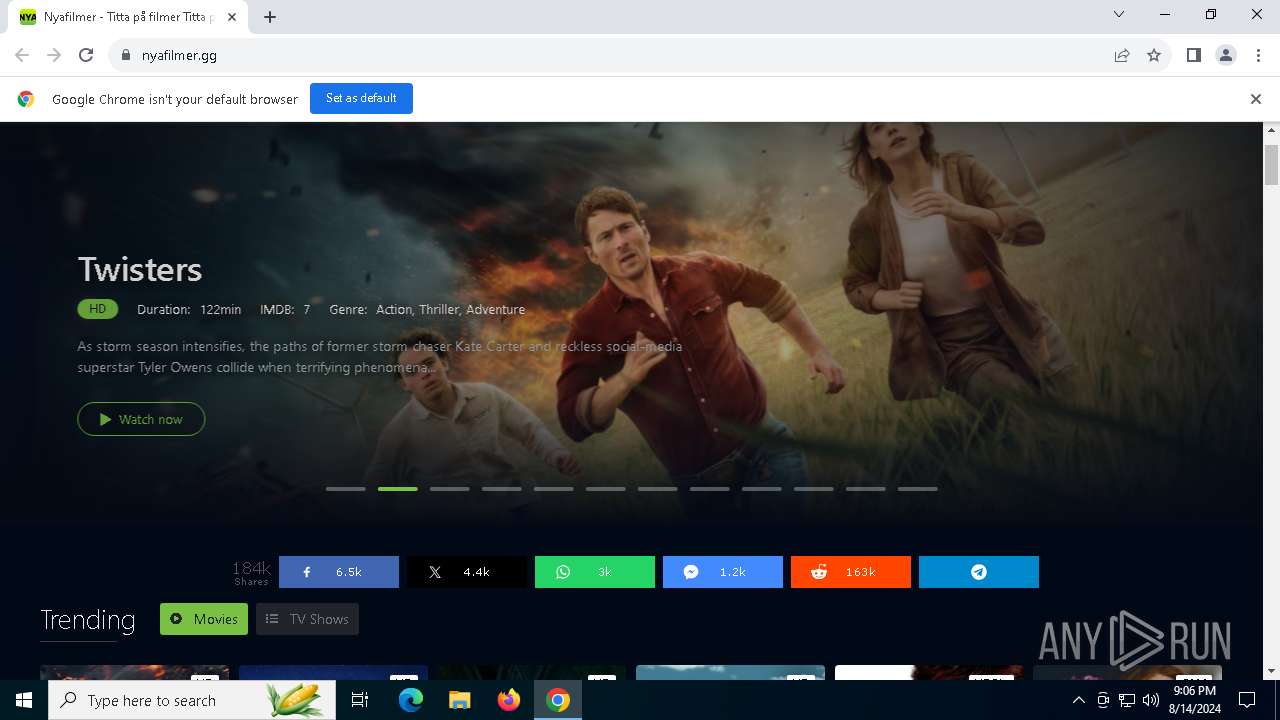The image size is (1280, 720).
Task: Open the Chrome profile avatar
Action: pyautogui.click(x=1226, y=56)
